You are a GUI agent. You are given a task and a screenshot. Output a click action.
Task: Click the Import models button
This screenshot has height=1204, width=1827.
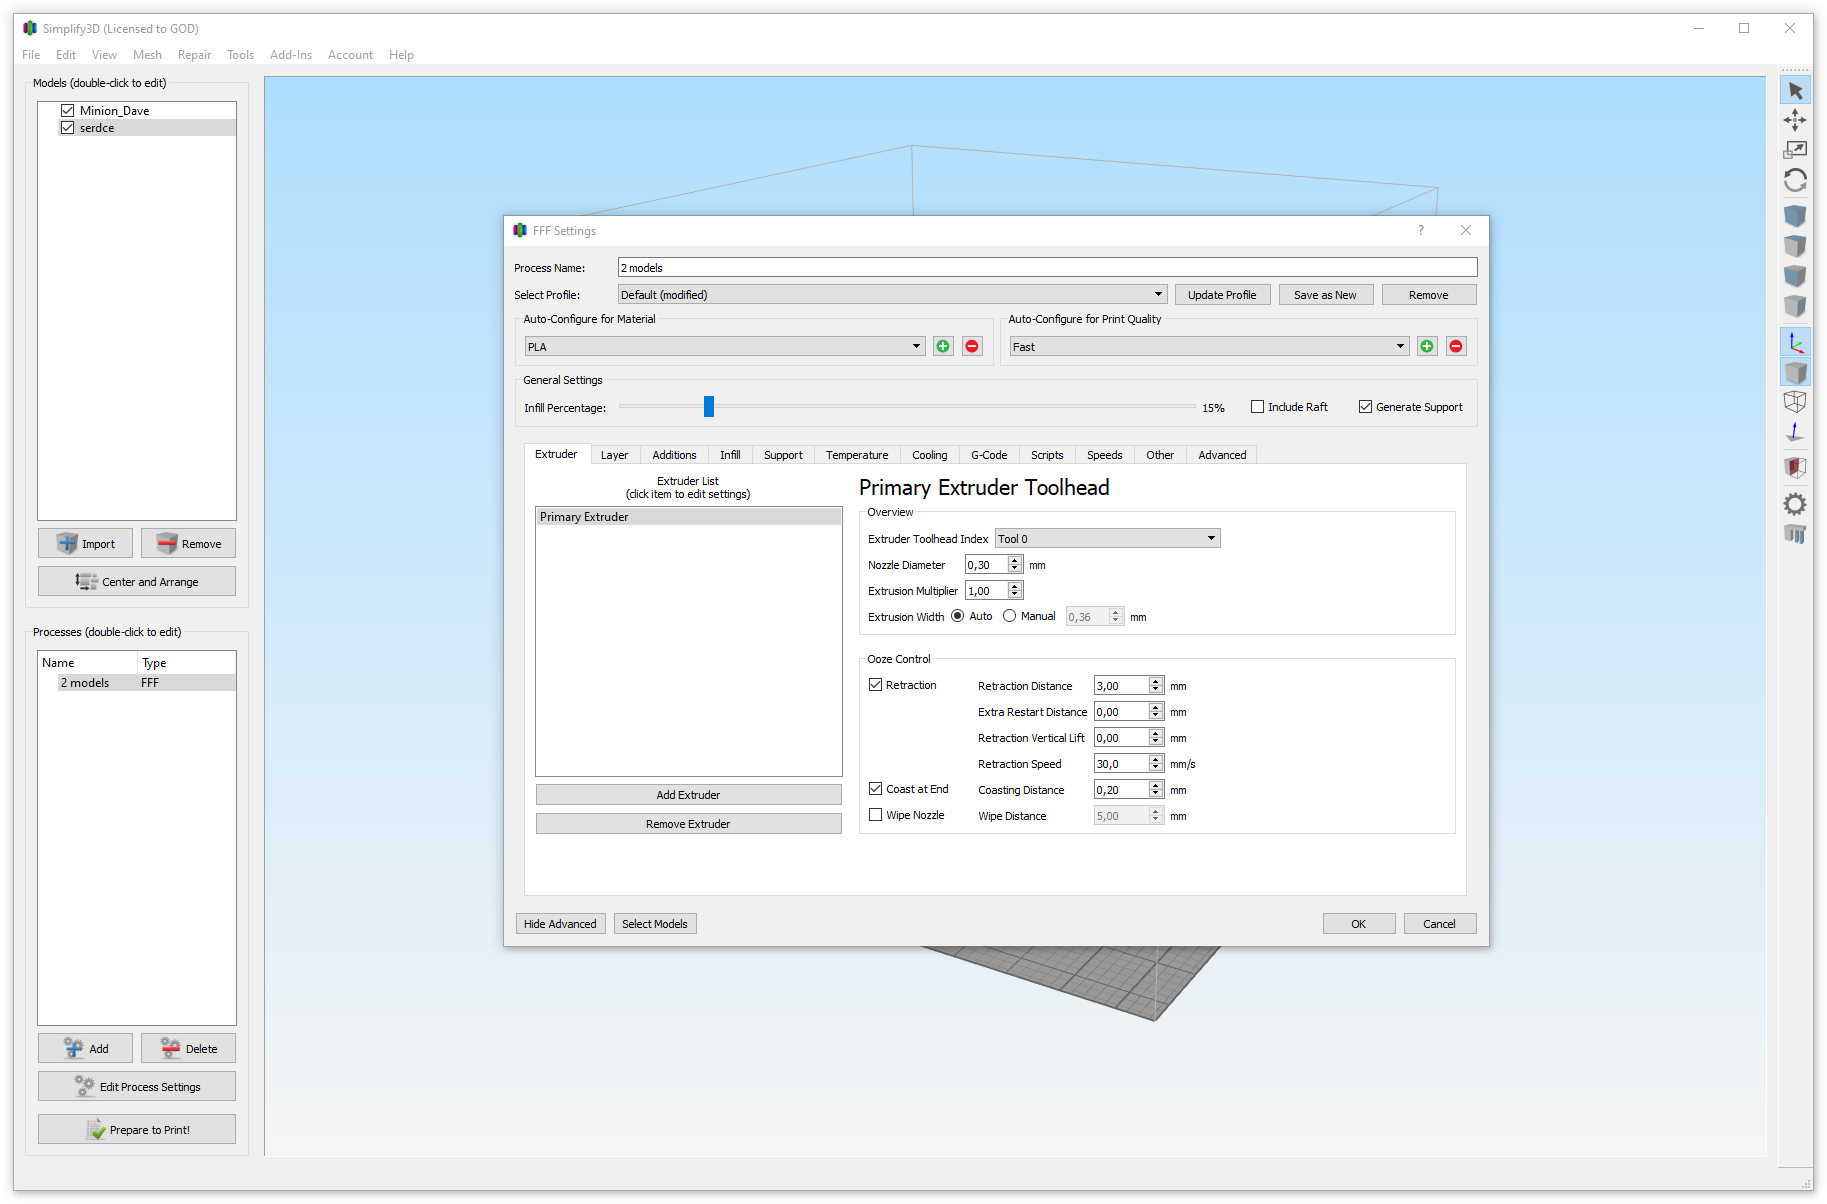[x=85, y=544]
